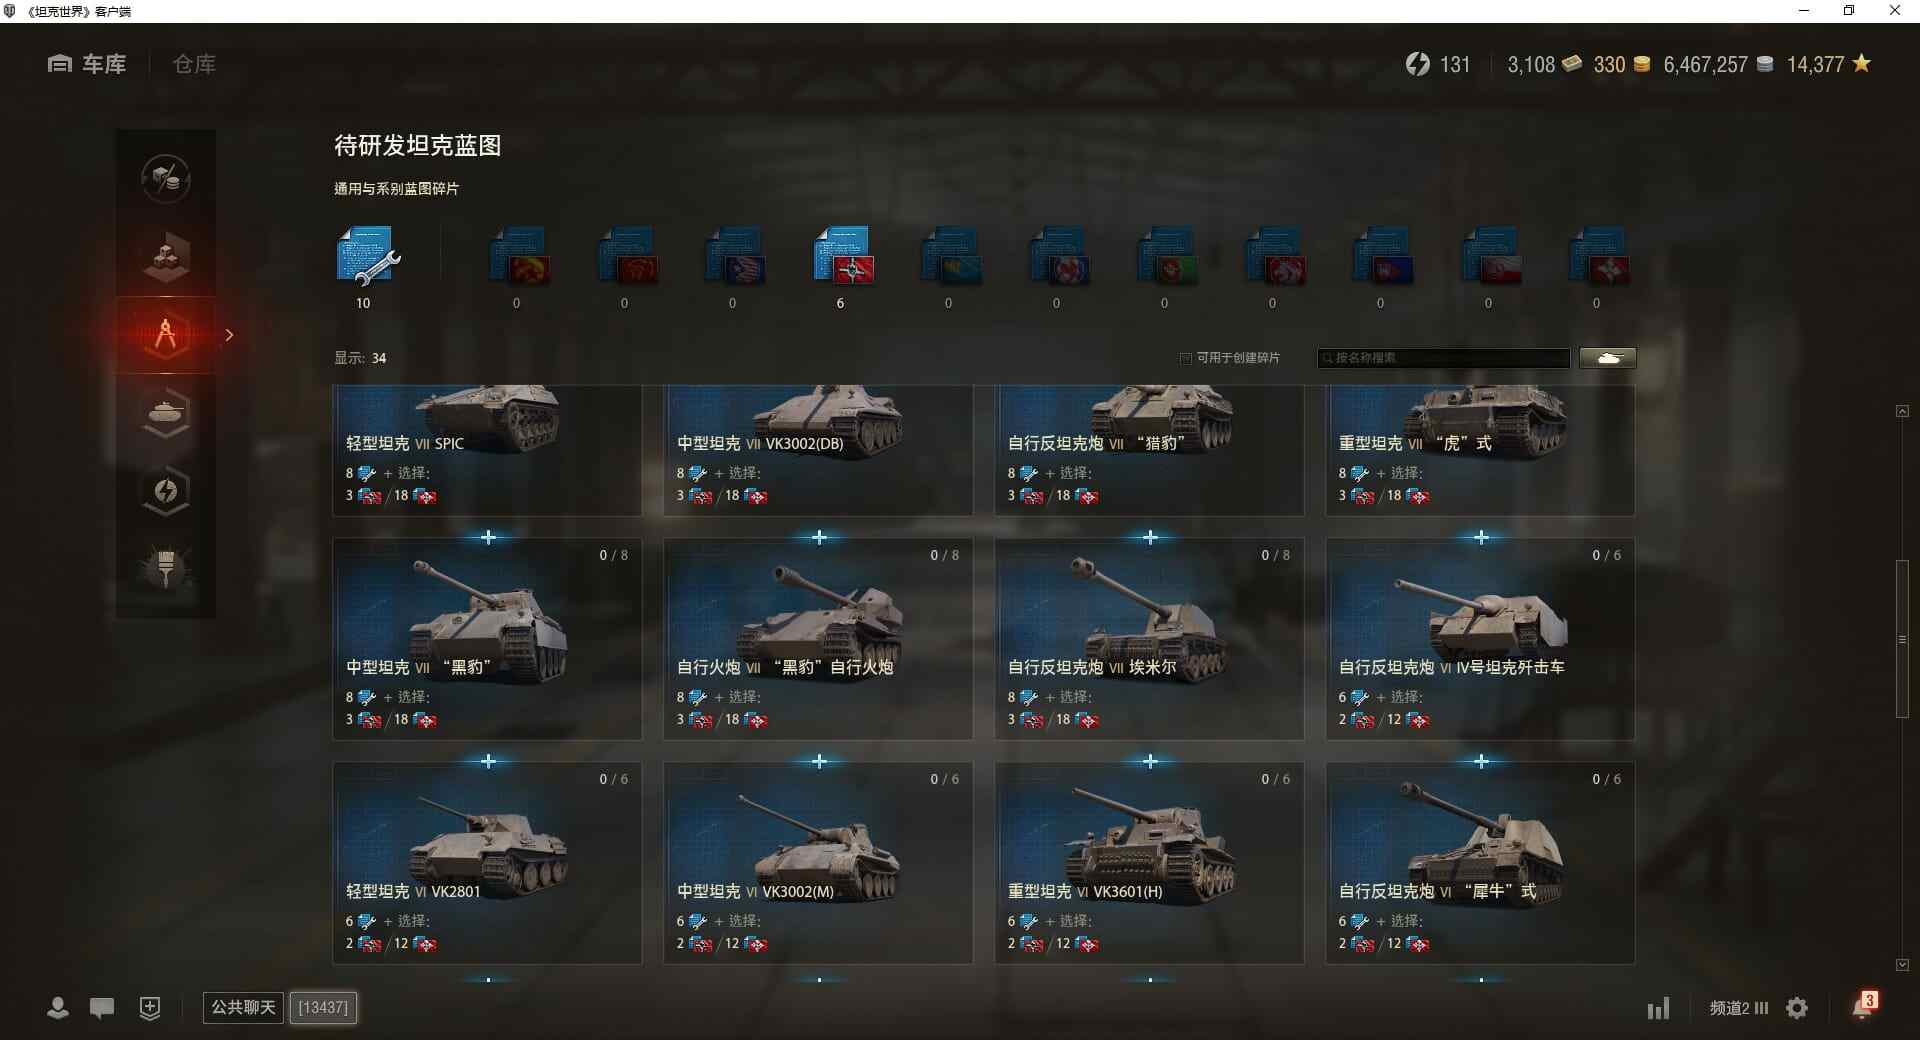Click the plus above 中型坦克 黑豹 card
The width and height of the screenshot is (1920, 1040).
[488, 538]
